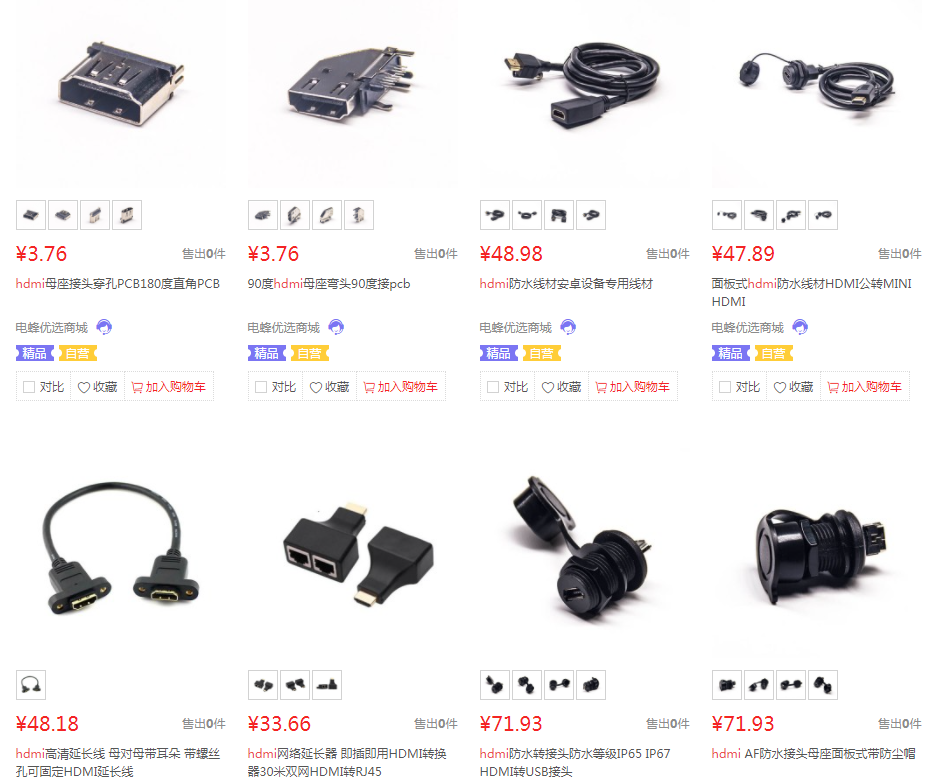This screenshot has height=784, width=929.
Task: Select second thumbnail under first hdmi母座 product
Action: tap(63, 215)
